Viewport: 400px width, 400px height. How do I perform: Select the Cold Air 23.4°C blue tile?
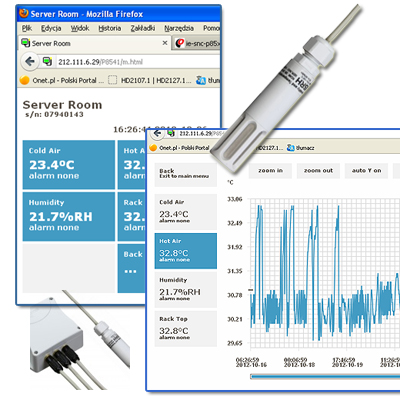coord(69,165)
